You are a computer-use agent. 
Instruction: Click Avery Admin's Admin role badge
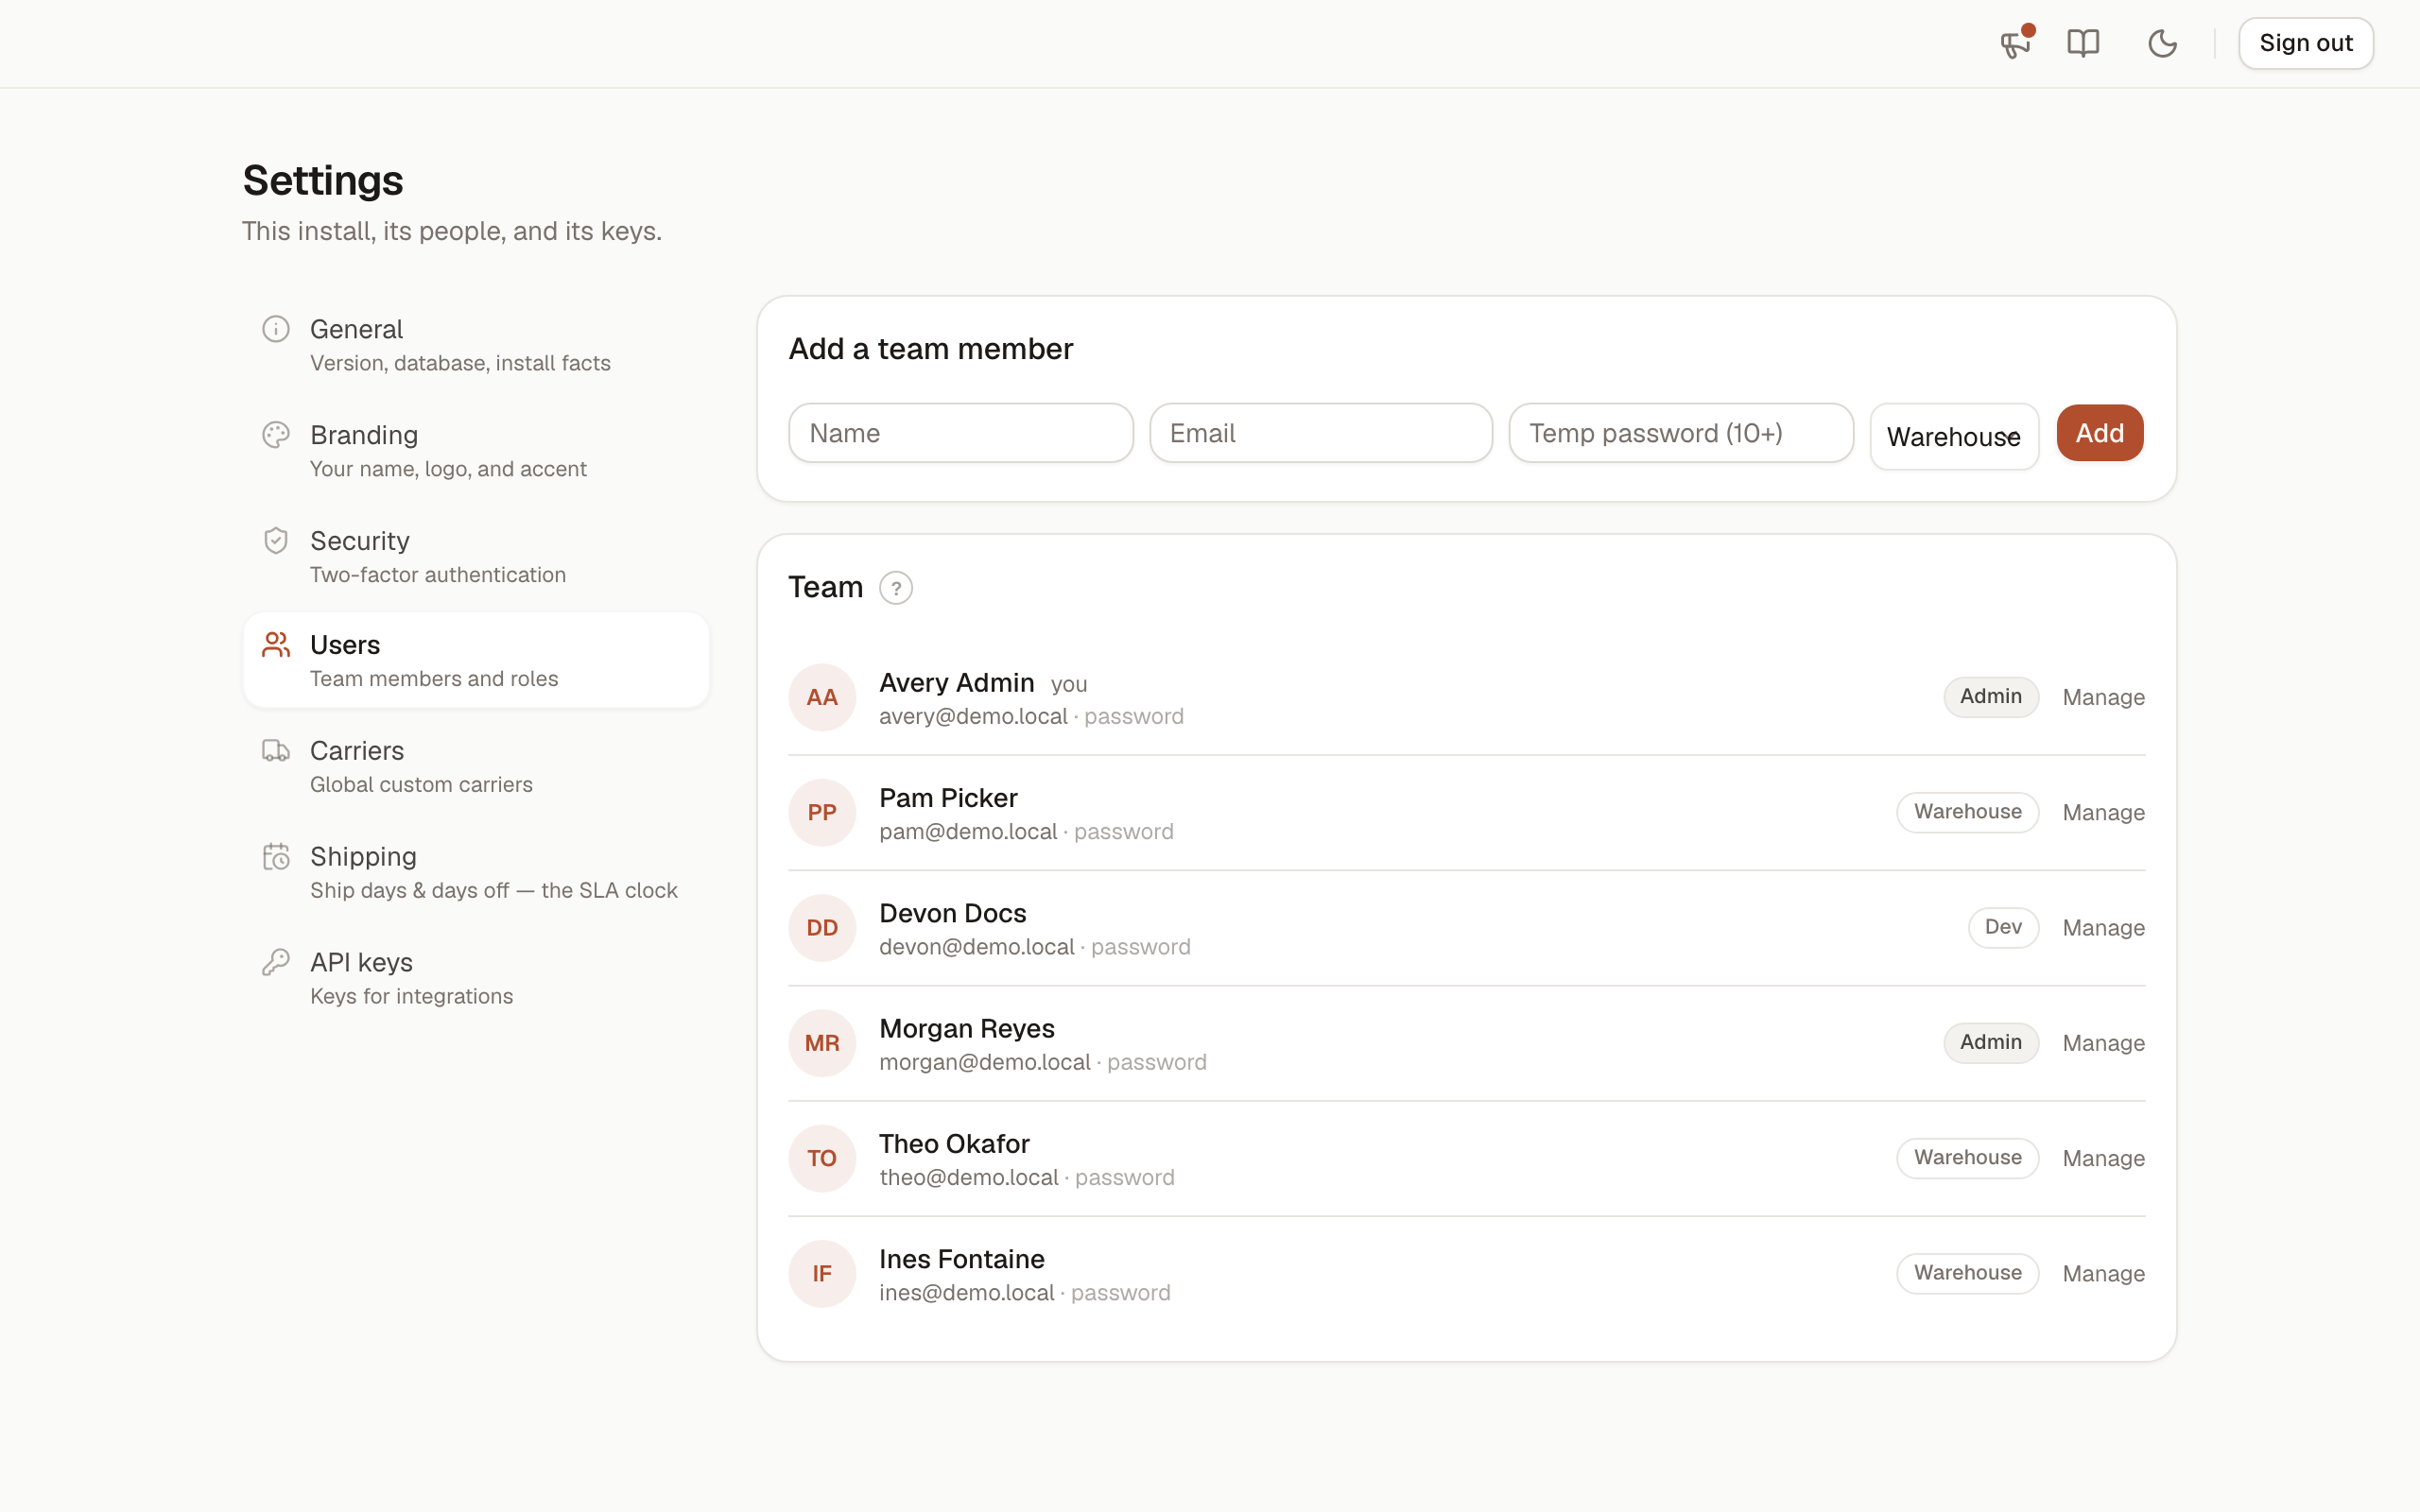coord(1990,697)
